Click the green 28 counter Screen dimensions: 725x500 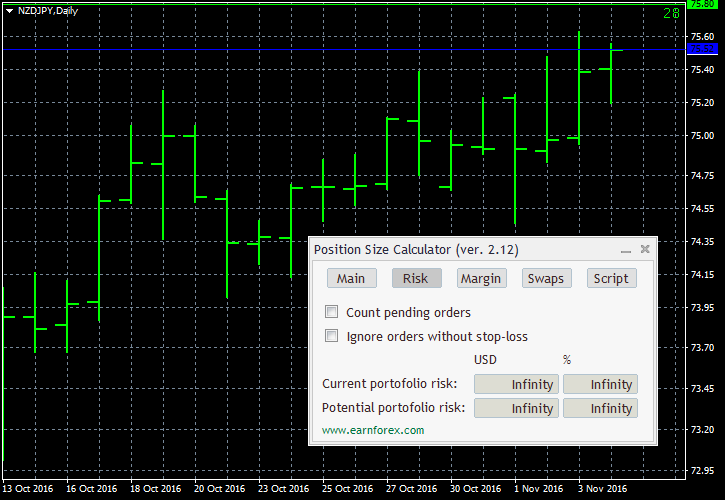pos(671,13)
